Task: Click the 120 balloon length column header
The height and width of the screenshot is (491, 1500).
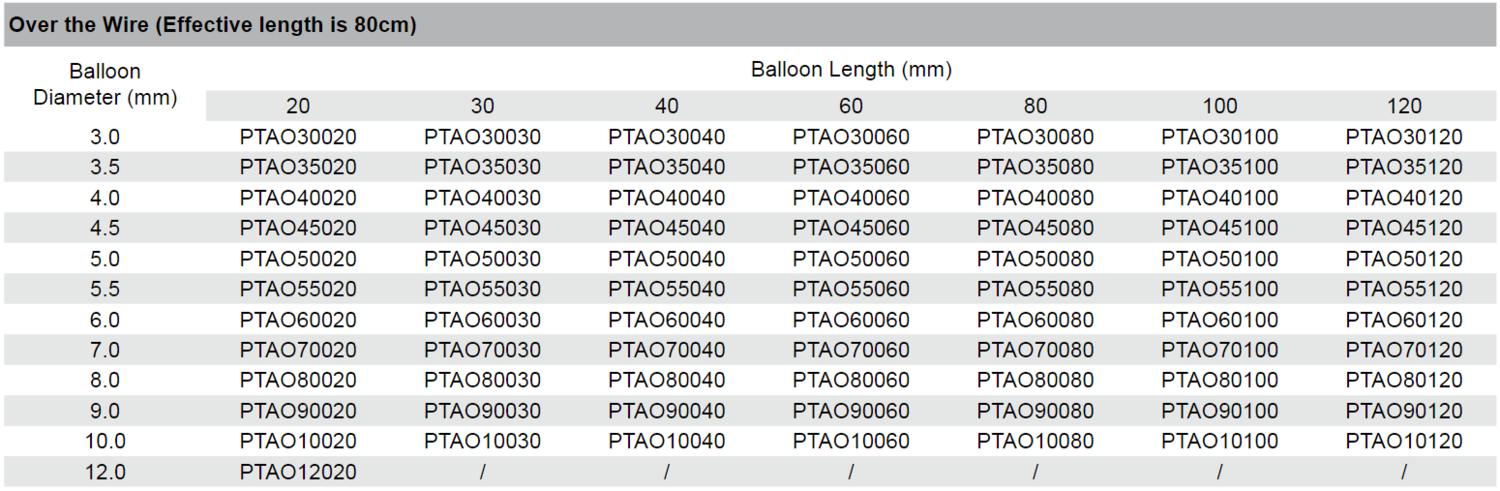Action: [x=1404, y=106]
